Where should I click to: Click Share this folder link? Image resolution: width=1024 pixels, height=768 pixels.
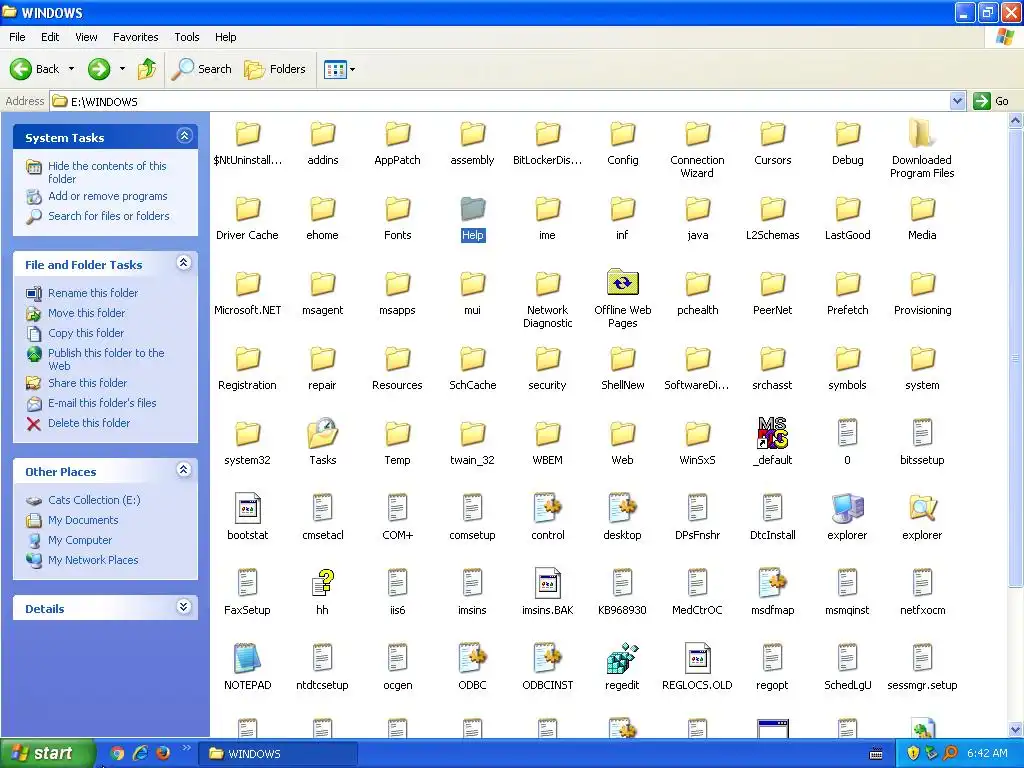tap(88, 383)
